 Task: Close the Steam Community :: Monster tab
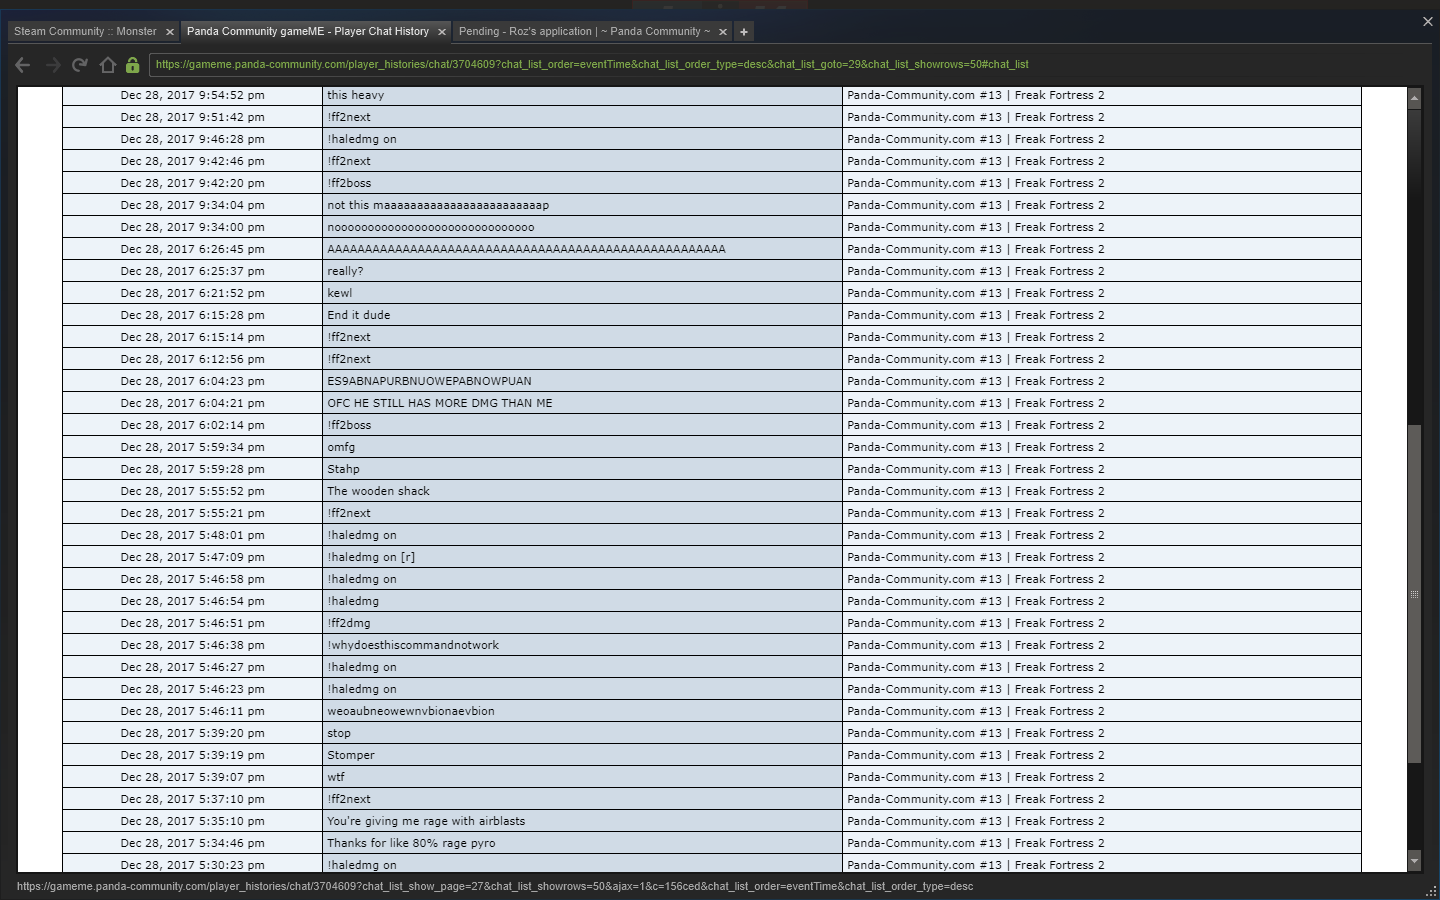(x=169, y=32)
